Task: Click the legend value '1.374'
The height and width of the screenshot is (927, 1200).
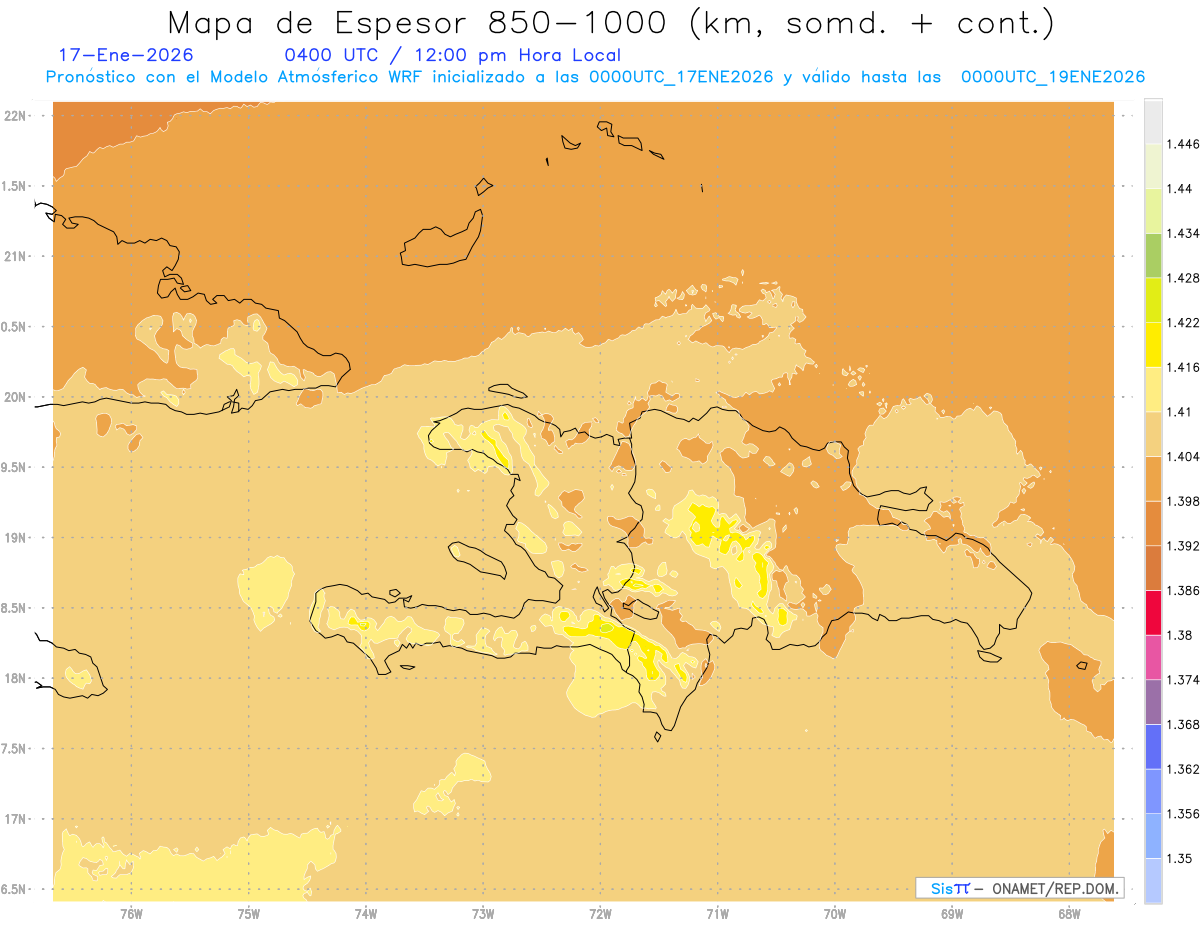Action: coord(1183,680)
